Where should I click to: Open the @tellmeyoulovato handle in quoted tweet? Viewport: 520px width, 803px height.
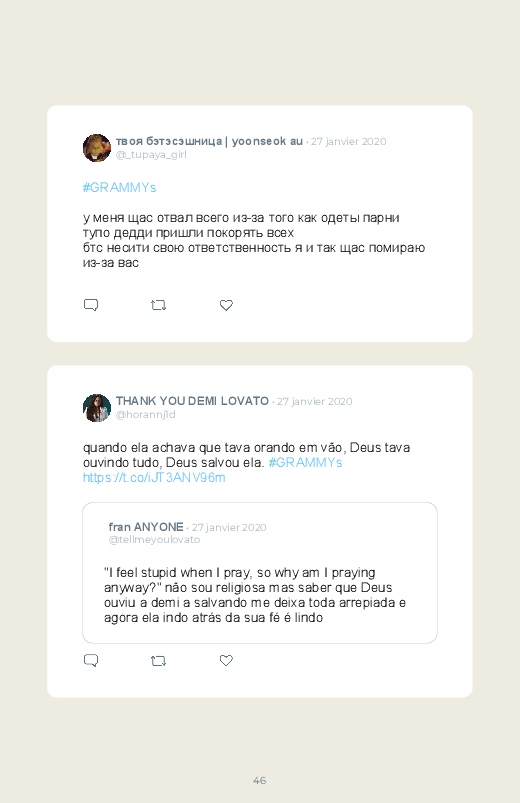click(154, 540)
